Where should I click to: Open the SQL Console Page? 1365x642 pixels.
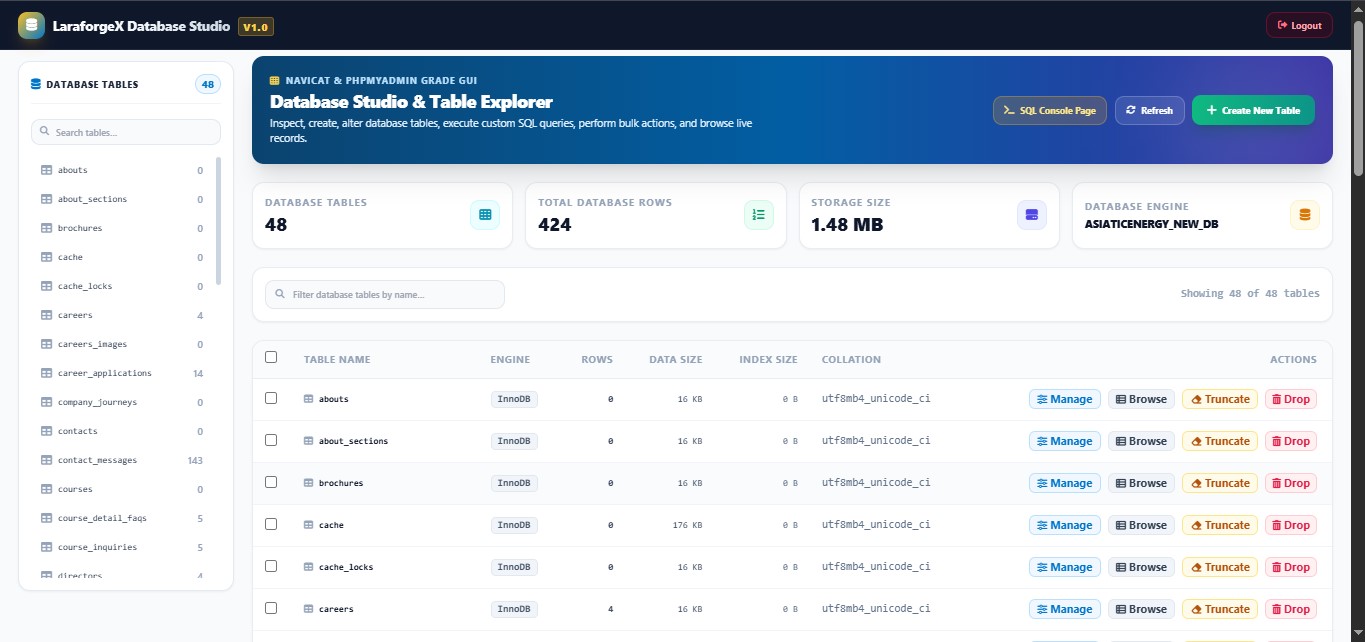point(1050,110)
